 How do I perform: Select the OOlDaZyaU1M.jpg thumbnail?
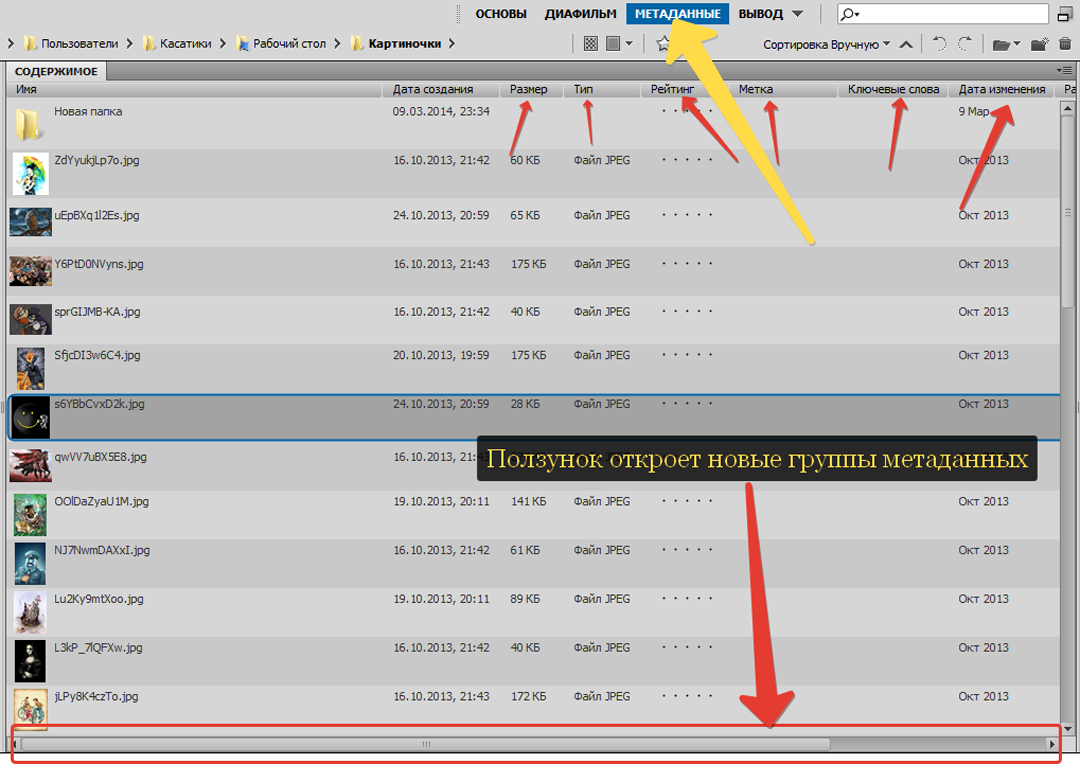pyautogui.click(x=30, y=514)
